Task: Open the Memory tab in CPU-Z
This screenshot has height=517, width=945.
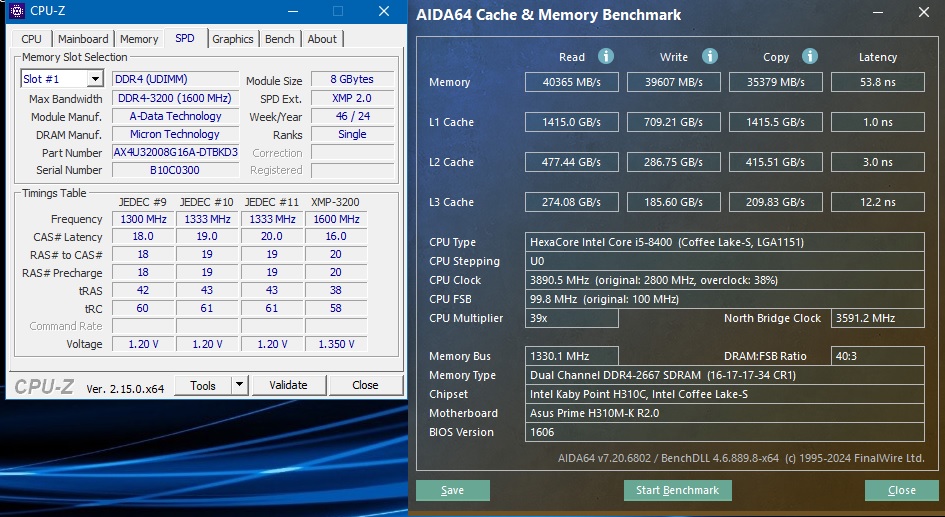Action: coord(139,39)
